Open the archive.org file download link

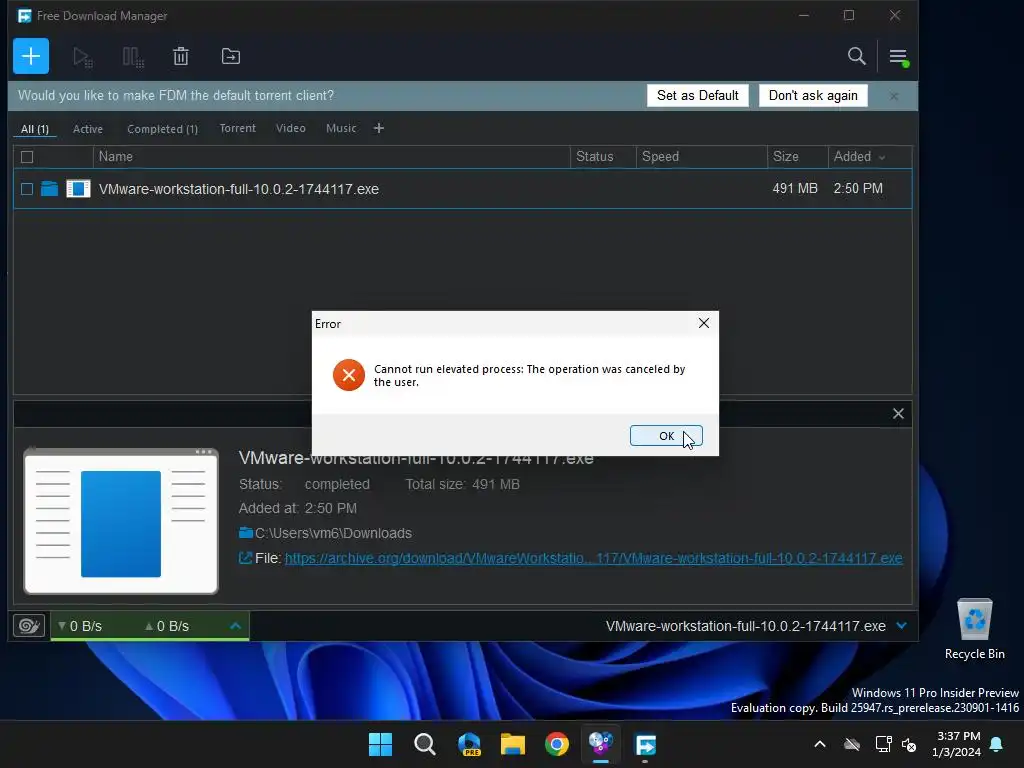coord(594,558)
